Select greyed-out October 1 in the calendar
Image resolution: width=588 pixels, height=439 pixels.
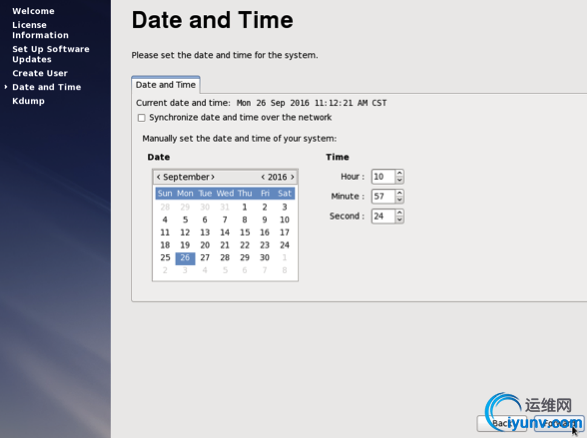coord(284,258)
